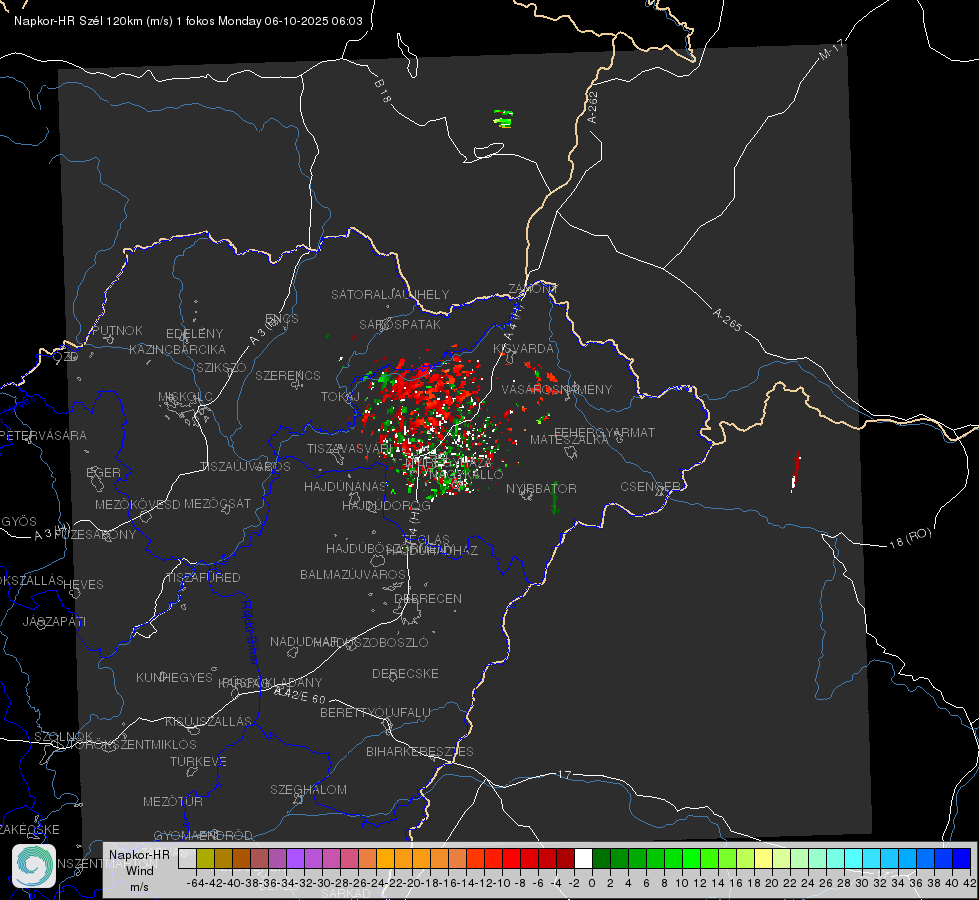This screenshot has height=900, width=979.
Task: Click the MEZŐCSÁT city label
Action: click(217, 503)
